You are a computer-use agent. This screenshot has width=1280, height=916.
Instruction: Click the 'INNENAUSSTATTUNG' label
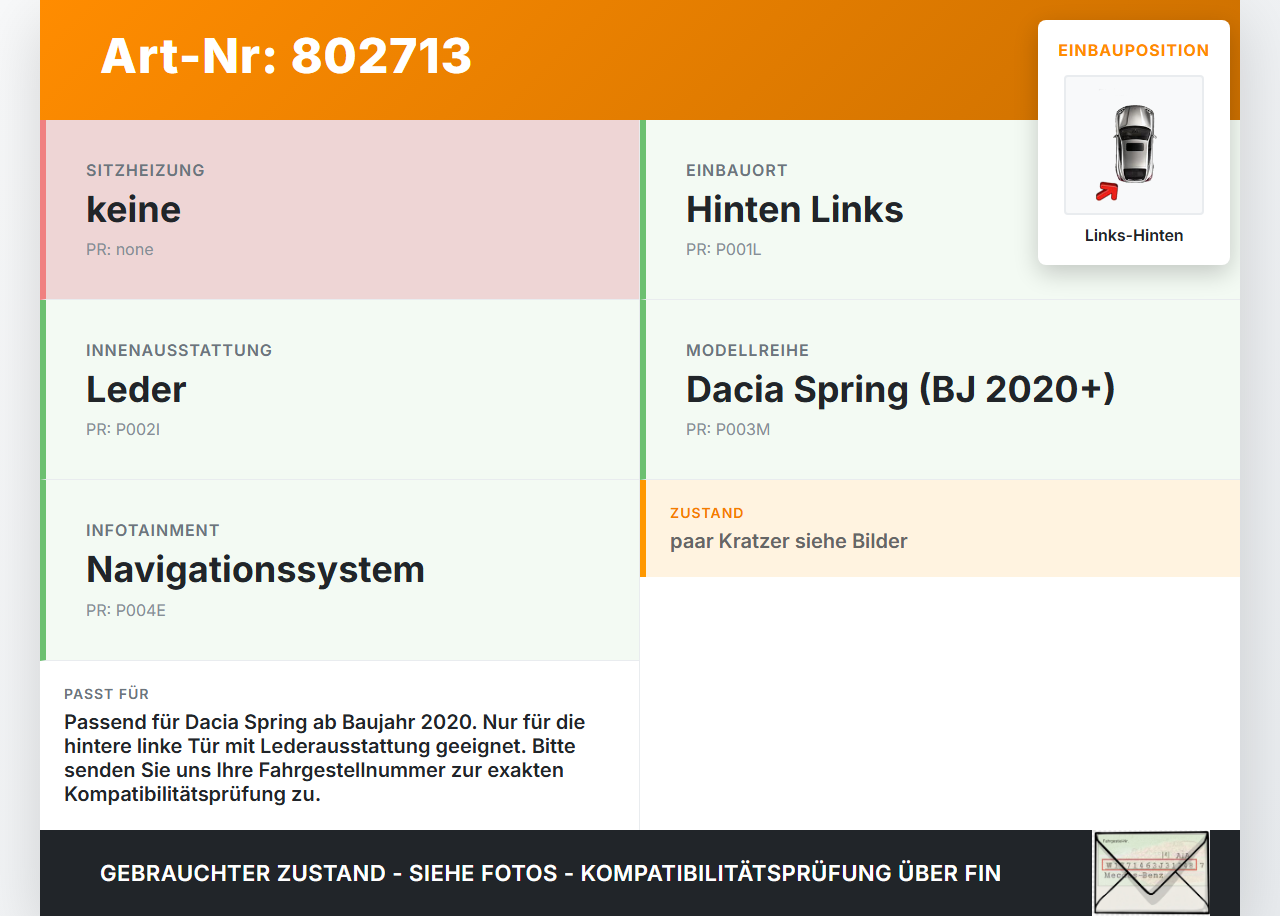[179, 350]
